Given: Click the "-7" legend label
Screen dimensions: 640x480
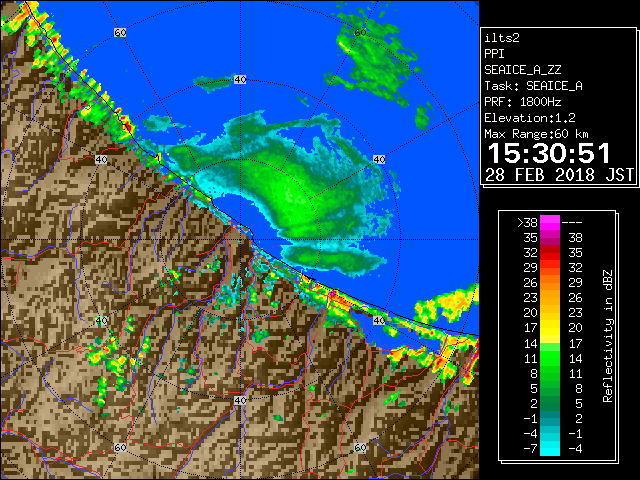Looking at the screenshot, I should point(530,449).
